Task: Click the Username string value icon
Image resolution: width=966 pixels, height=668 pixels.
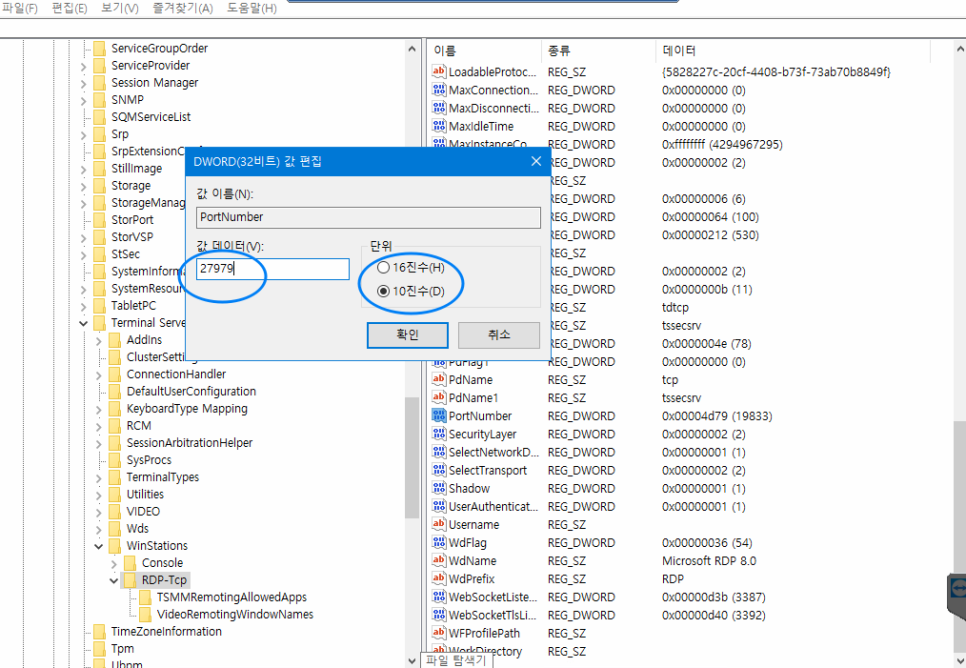Action: (439, 524)
